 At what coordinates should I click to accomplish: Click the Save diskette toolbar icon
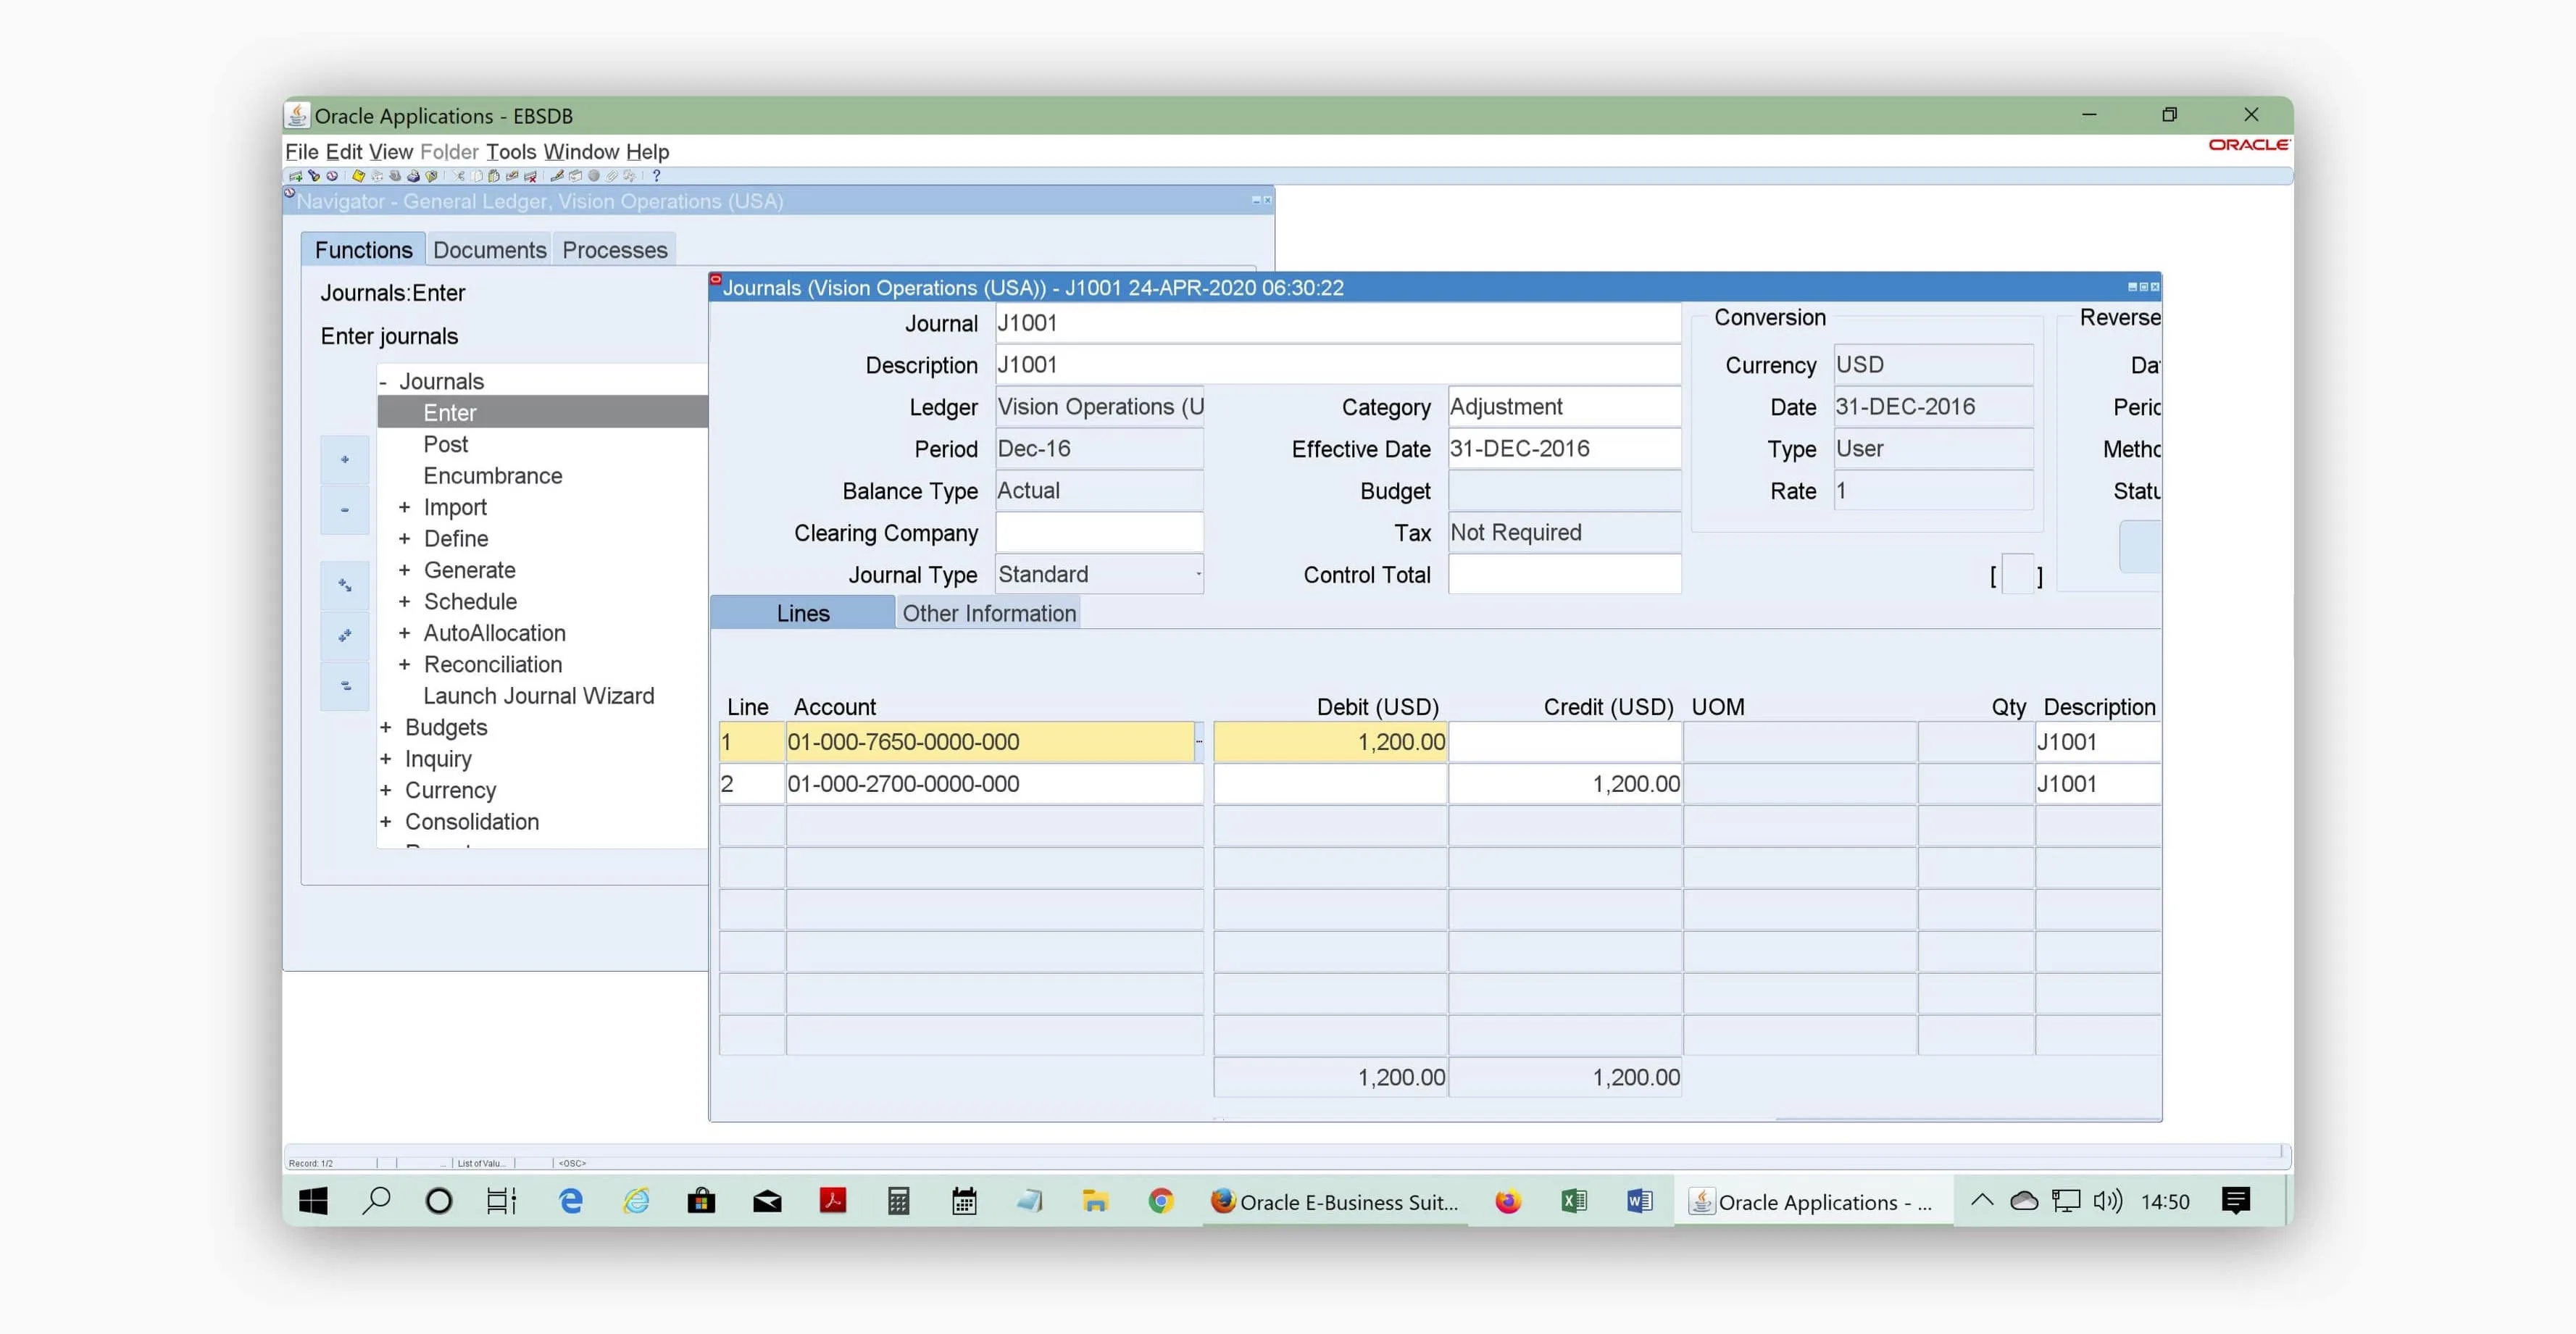click(x=358, y=176)
